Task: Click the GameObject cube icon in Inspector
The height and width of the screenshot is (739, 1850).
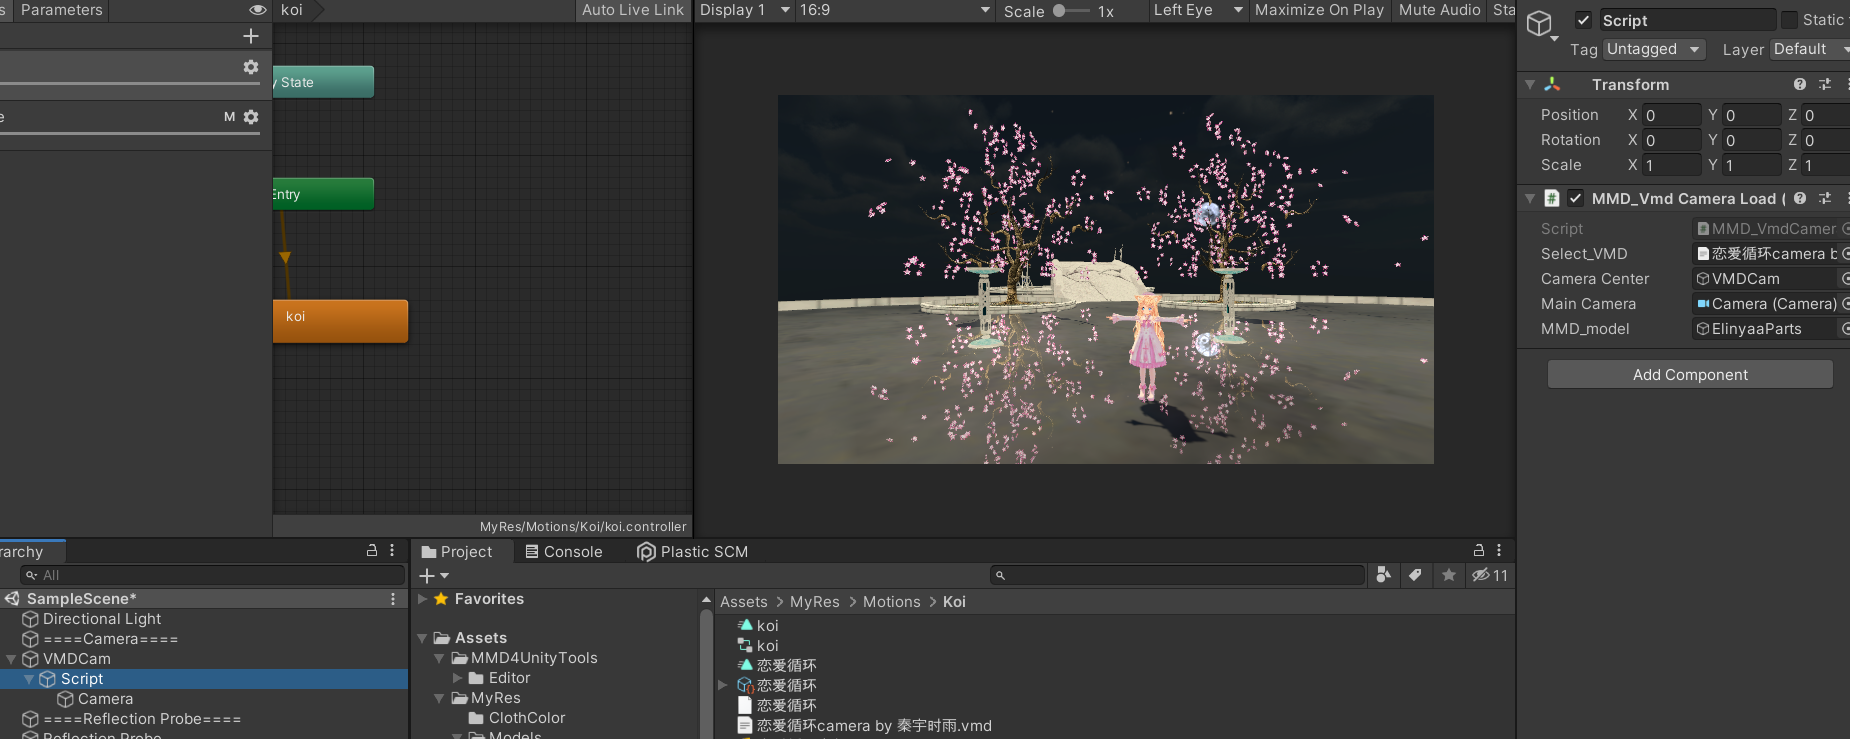Action: pos(1540,23)
